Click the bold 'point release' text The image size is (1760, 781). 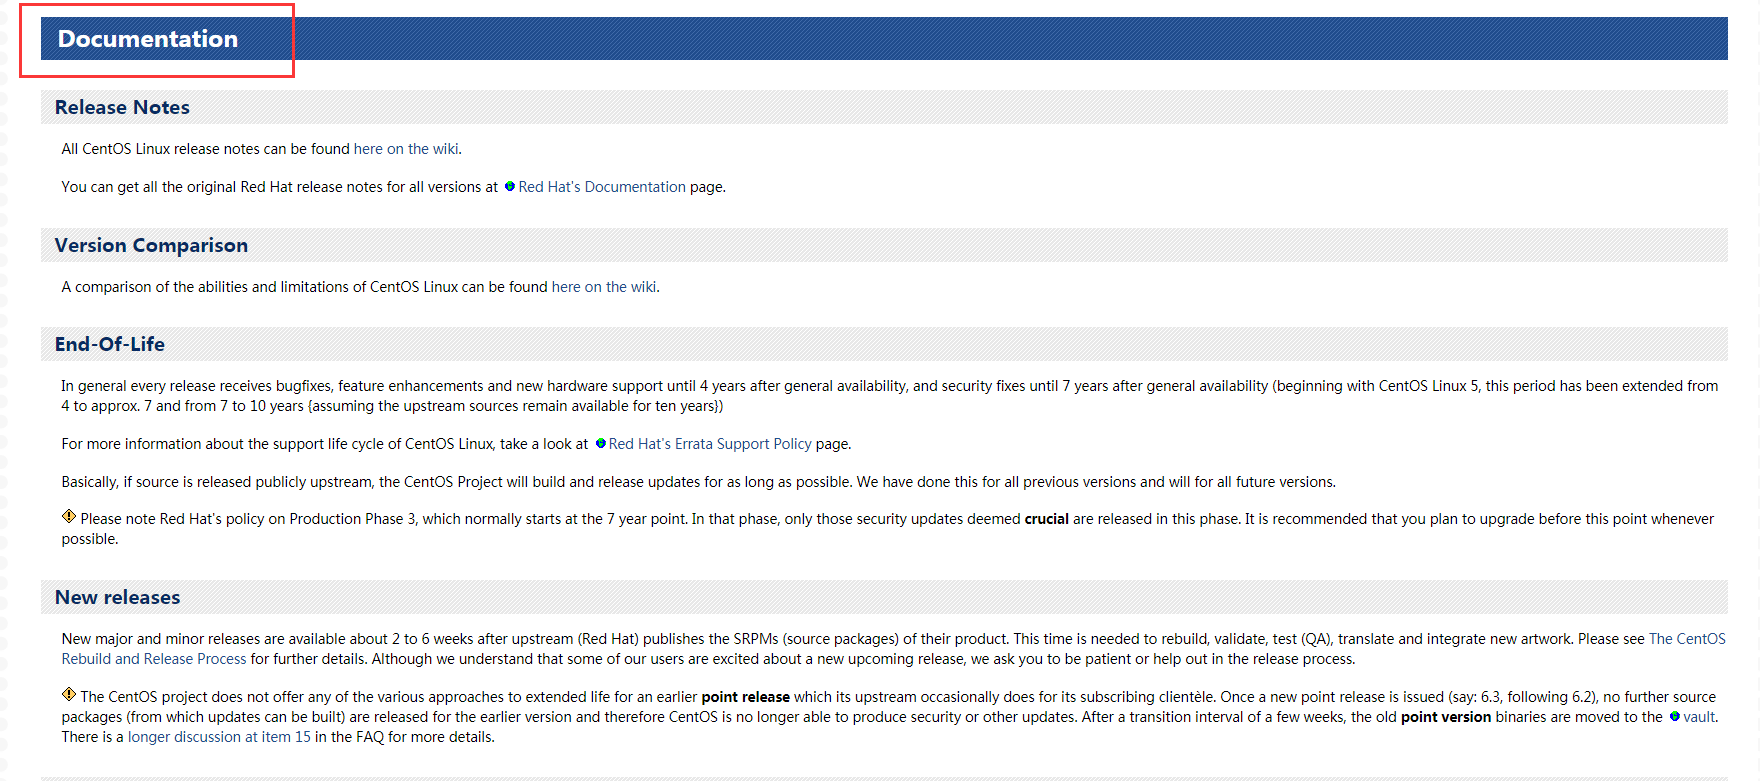click(x=745, y=697)
